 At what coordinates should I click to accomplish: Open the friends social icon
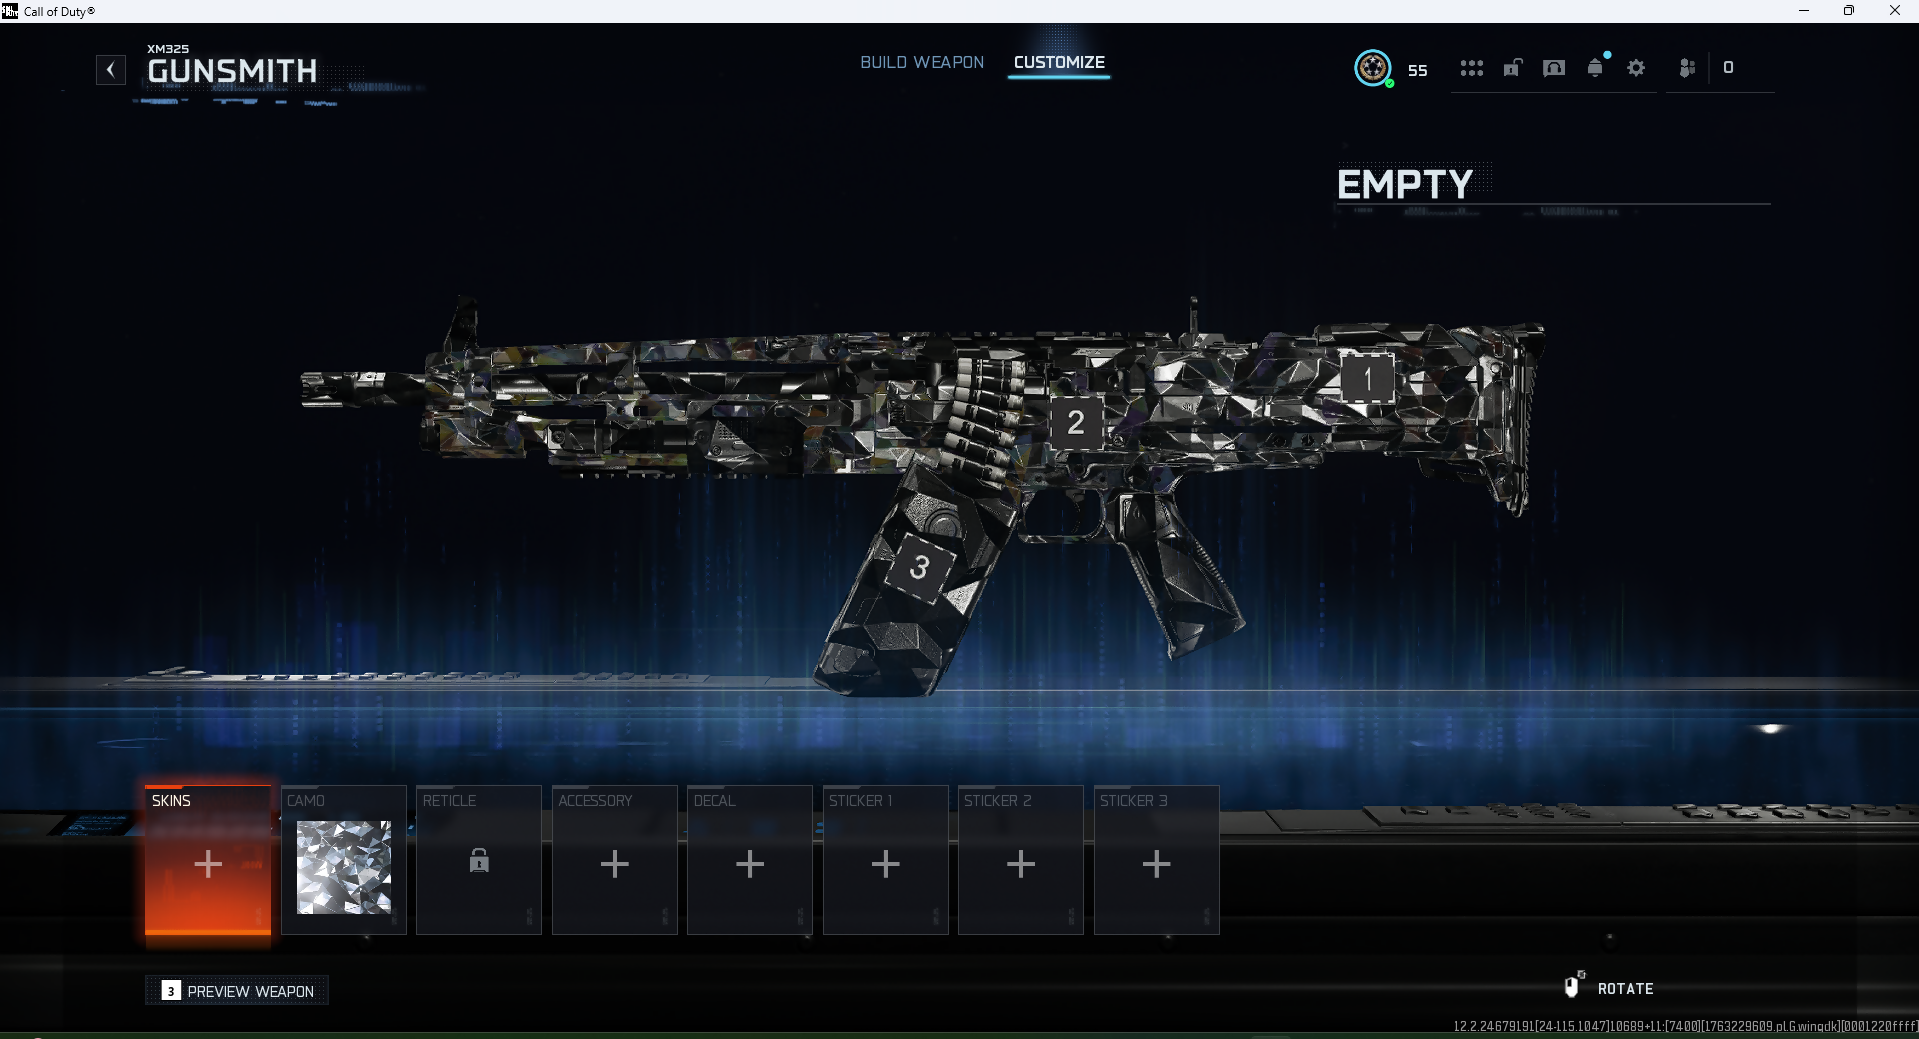[1687, 68]
